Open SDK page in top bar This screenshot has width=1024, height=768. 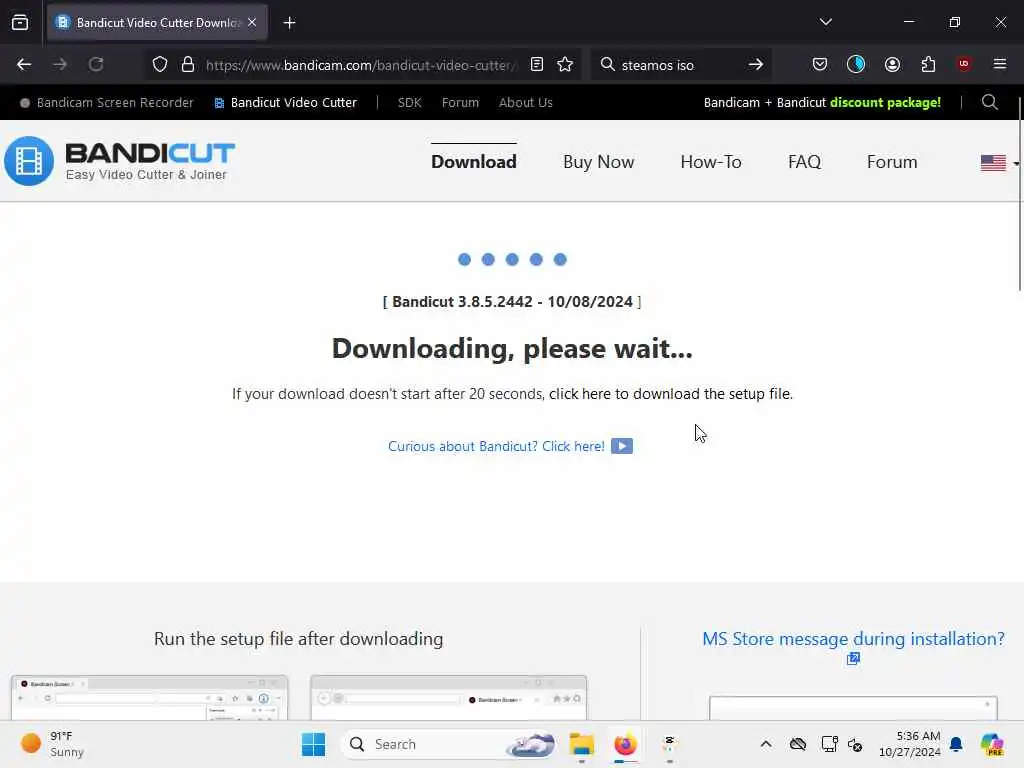coord(409,103)
